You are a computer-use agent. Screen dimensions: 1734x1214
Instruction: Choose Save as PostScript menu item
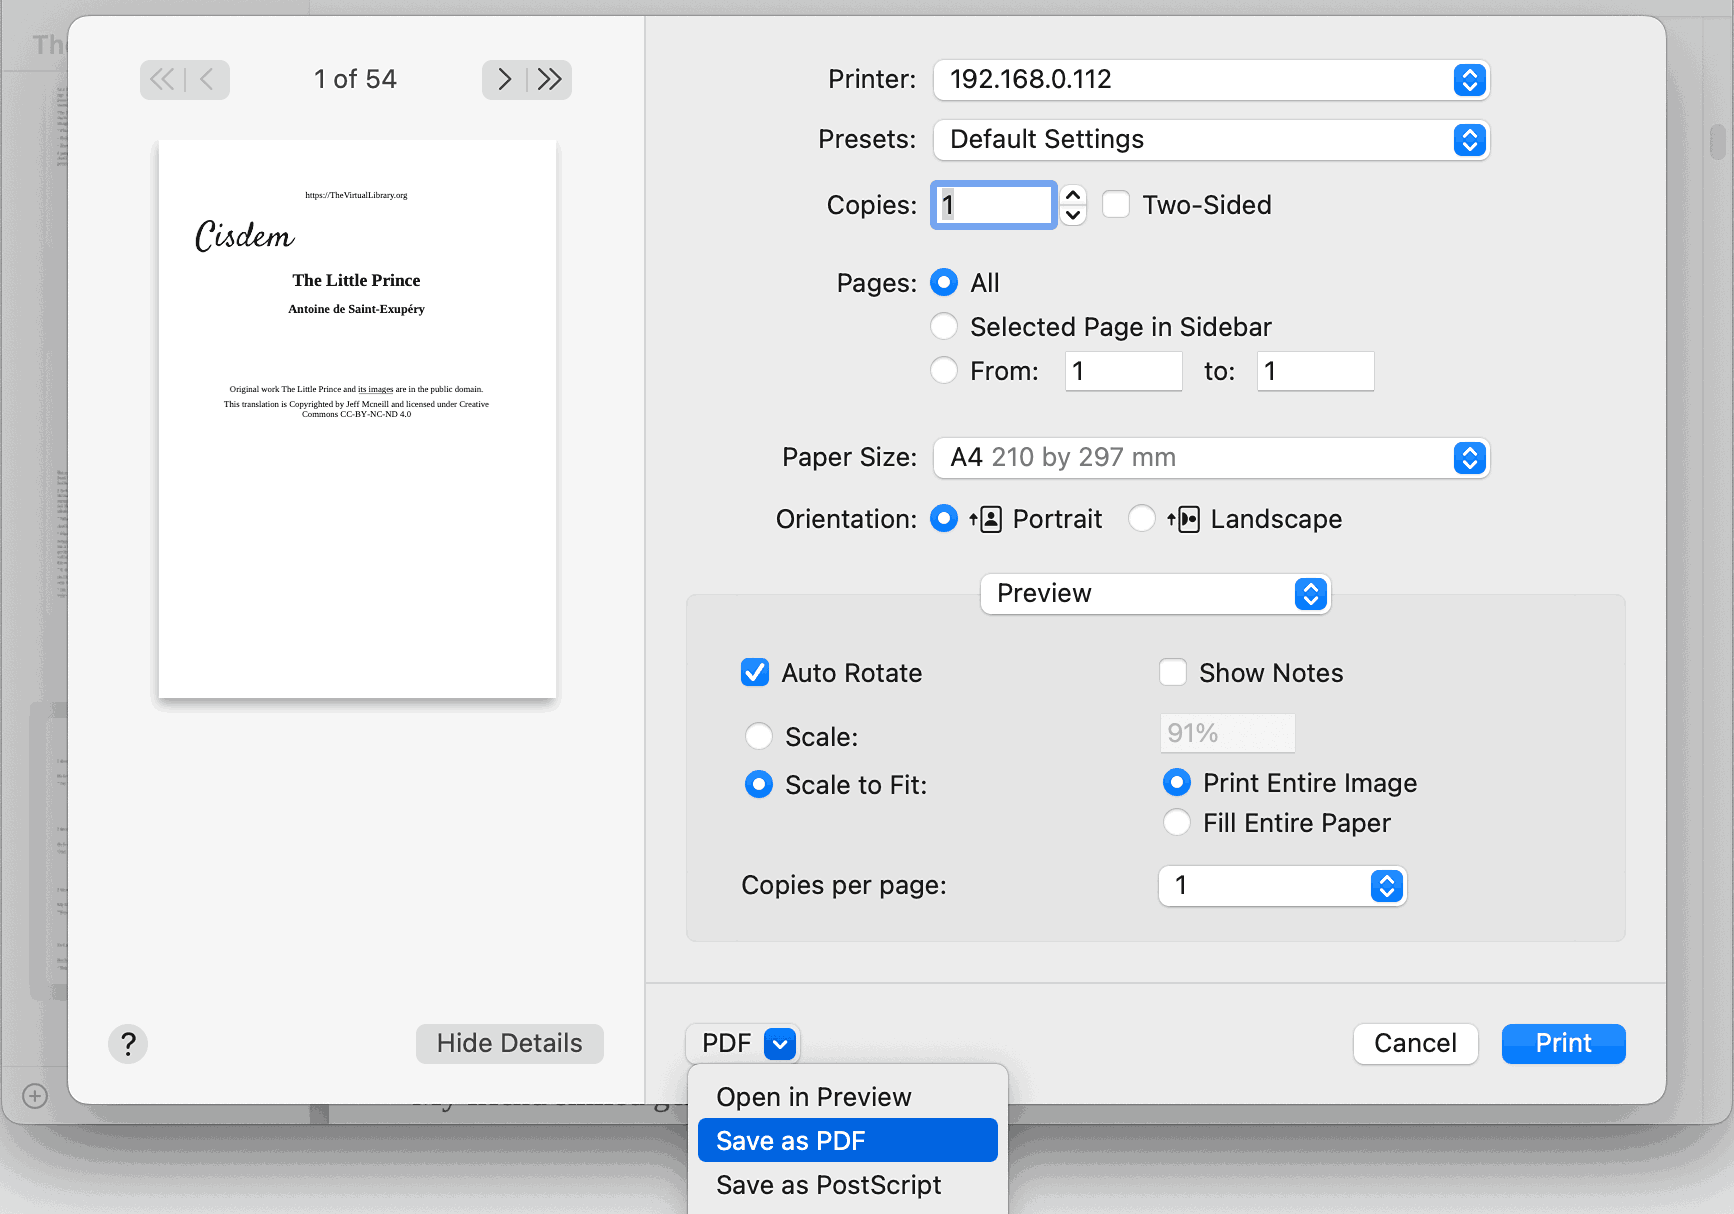click(x=847, y=1185)
